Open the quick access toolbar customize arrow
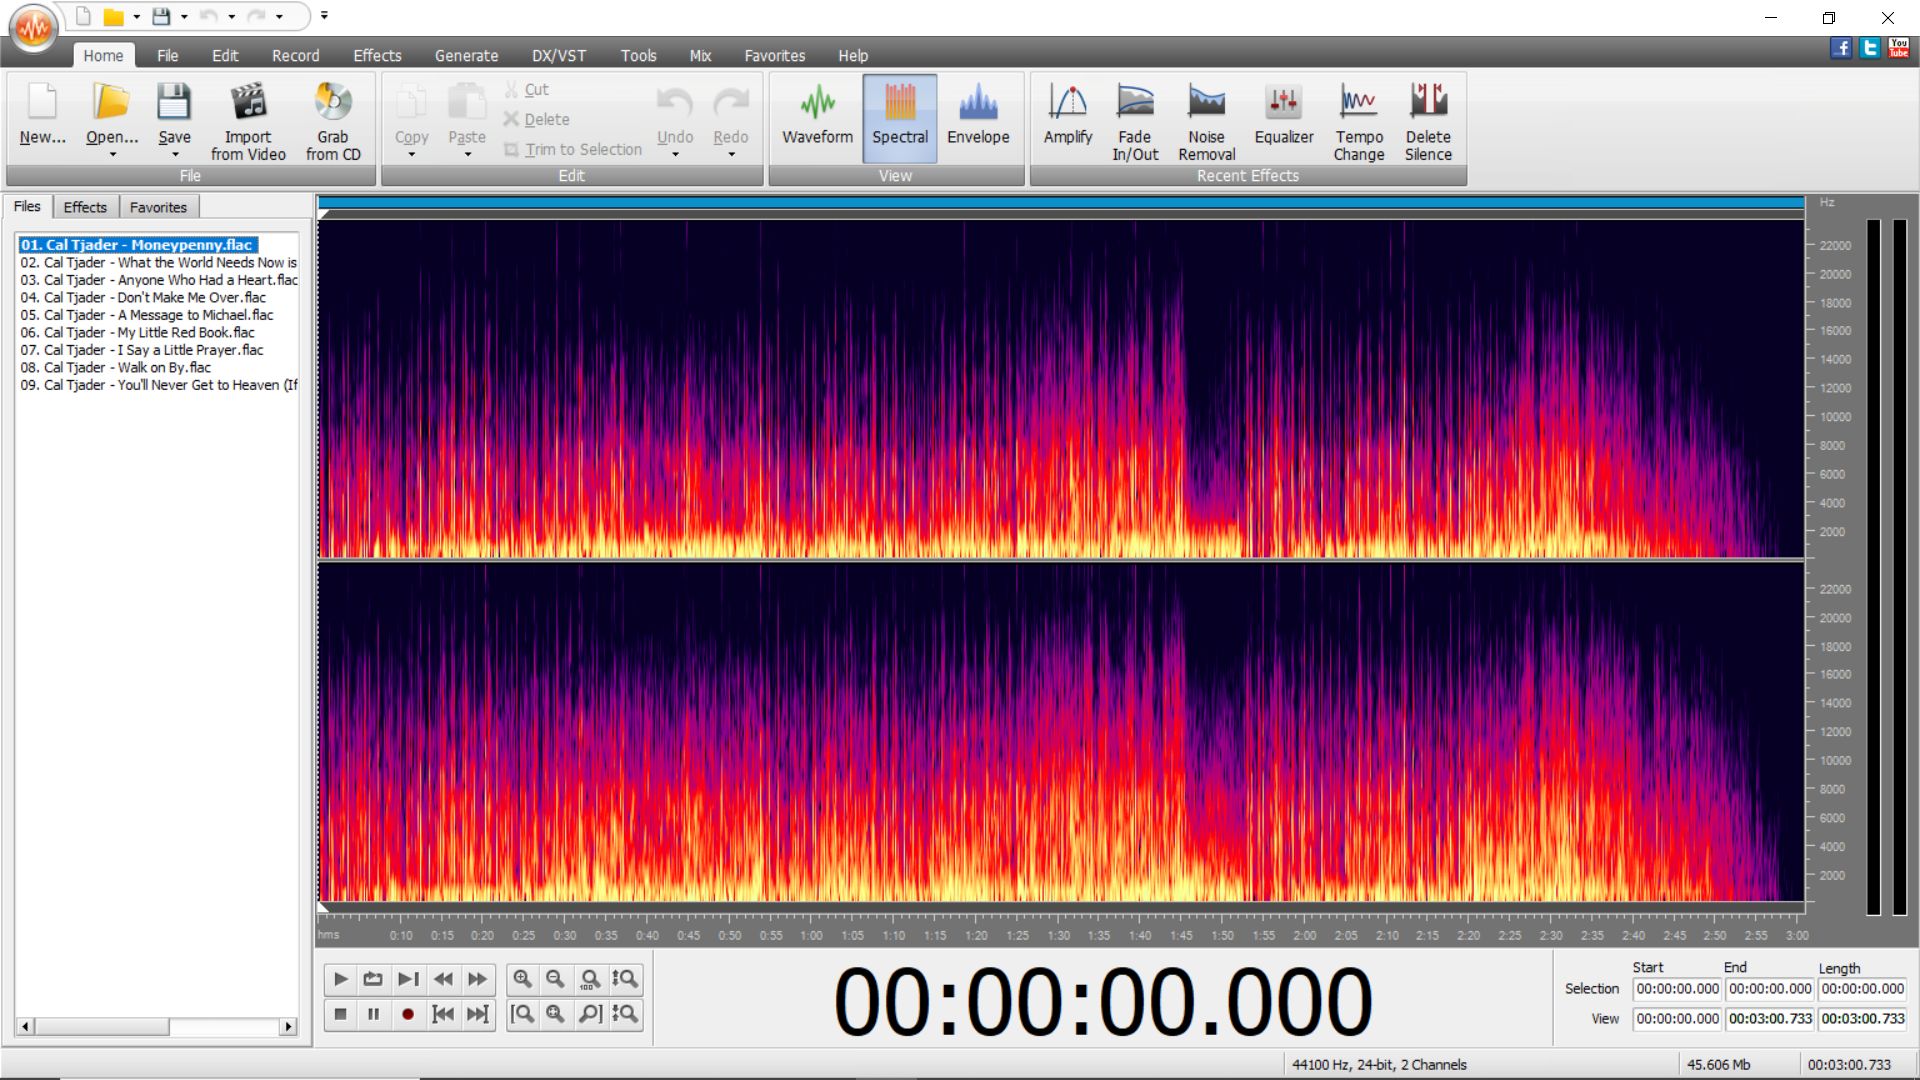The width and height of the screenshot is (1920, 1080). point(324,15)
